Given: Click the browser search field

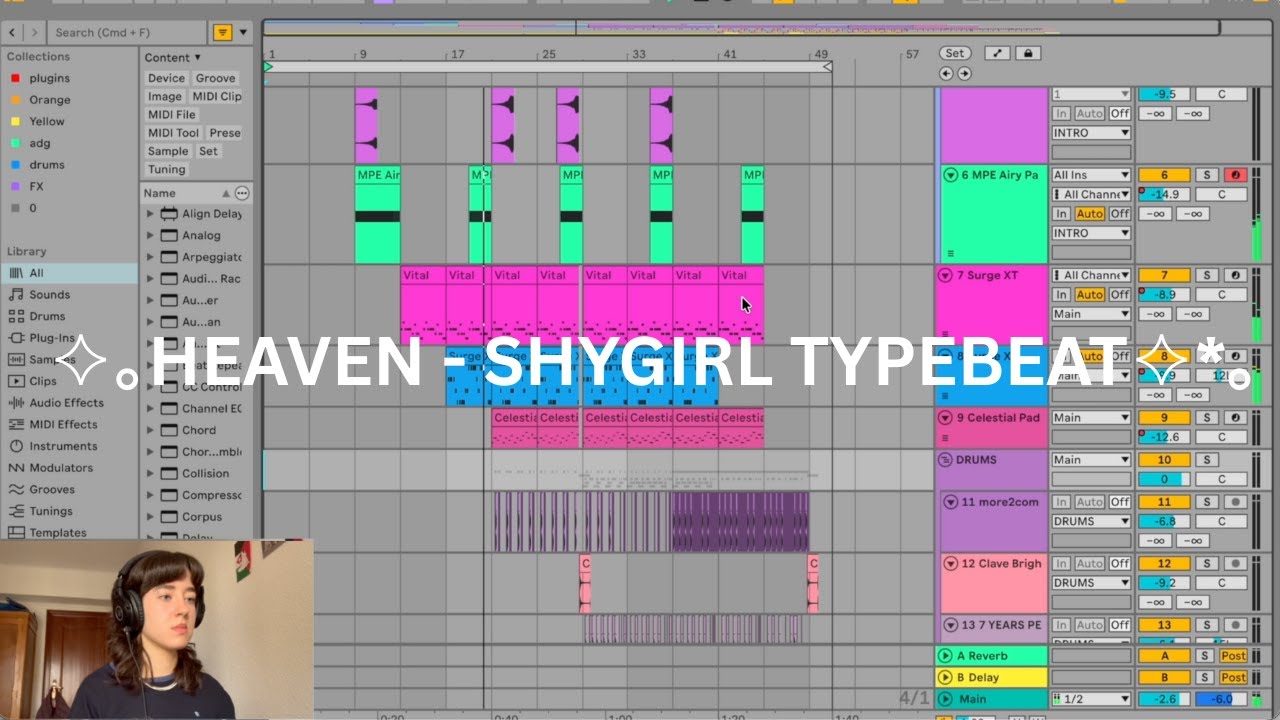Looking at the screenshot, I should 128,33.
